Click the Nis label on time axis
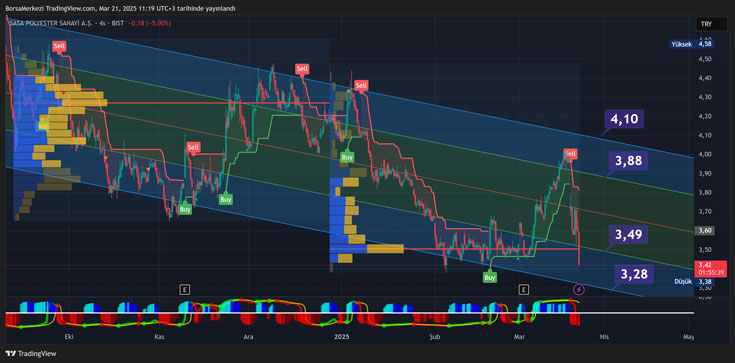Viewport: 735px width, 363px height. [605, 337]
